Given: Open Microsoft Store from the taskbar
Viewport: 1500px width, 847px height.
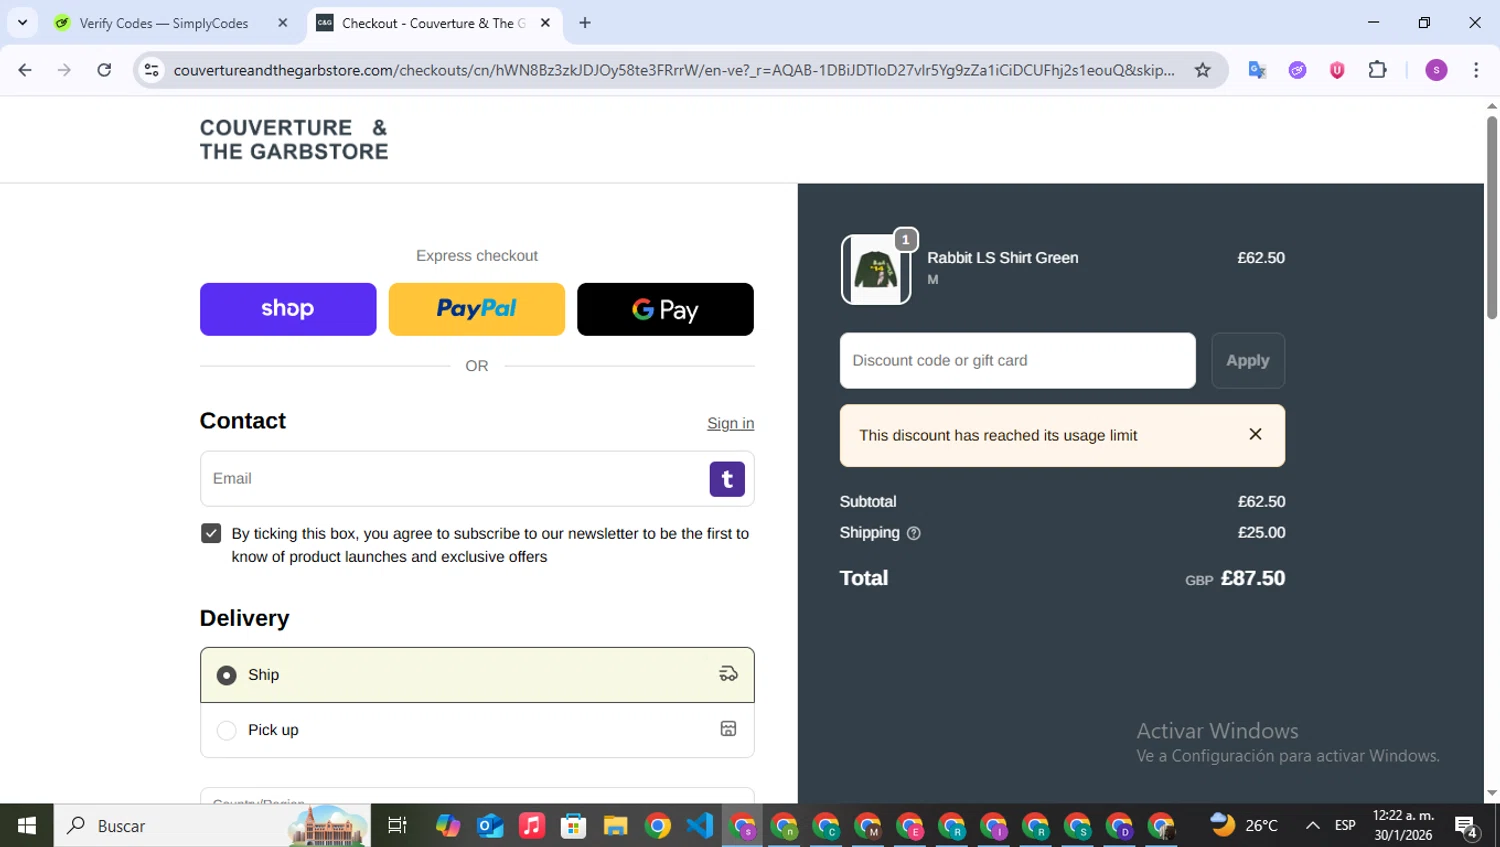Looking at the screenshot, I should pos(573,826).
